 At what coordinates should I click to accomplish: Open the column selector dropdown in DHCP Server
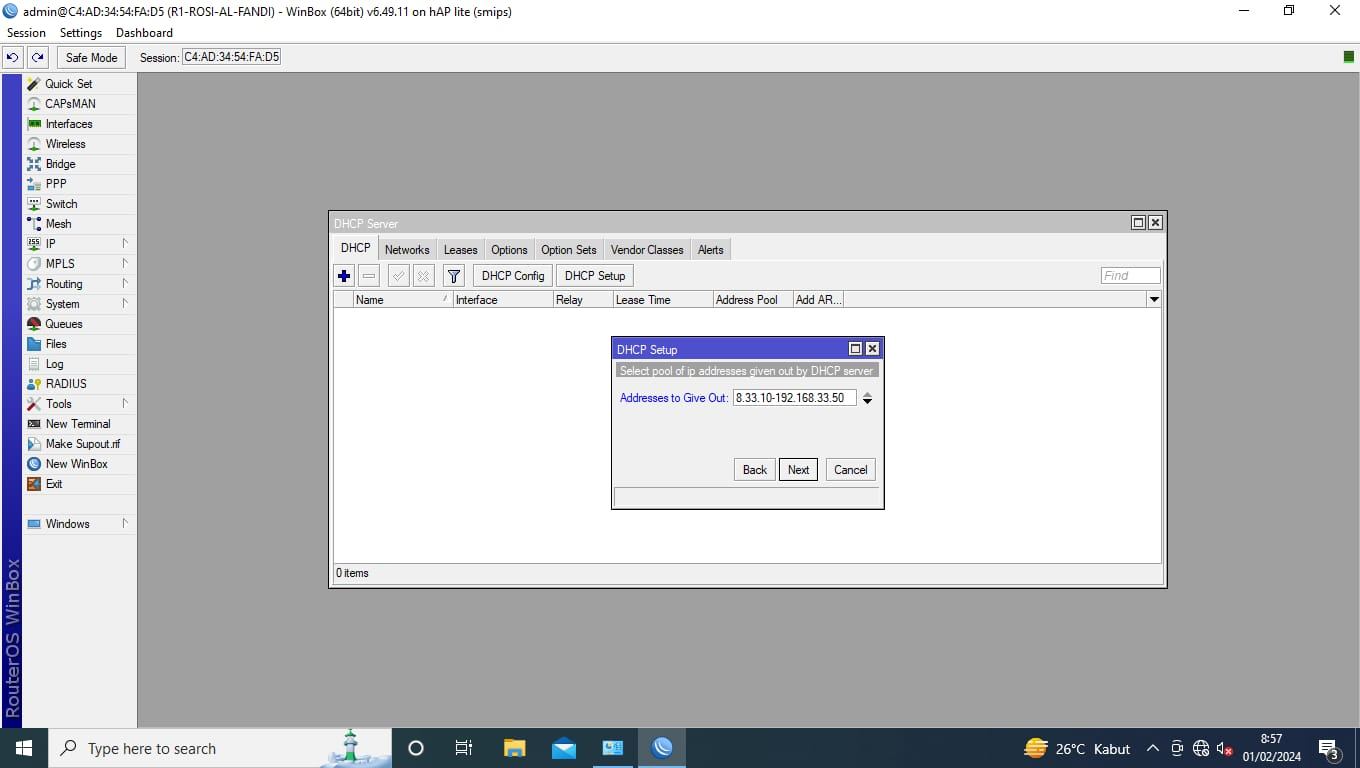(1154, 300)
